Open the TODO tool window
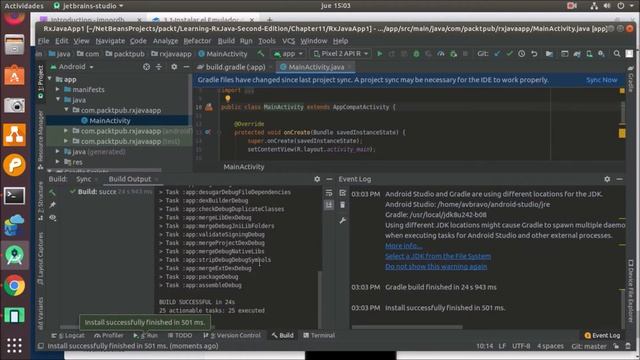640x360 pixels. 180,336
